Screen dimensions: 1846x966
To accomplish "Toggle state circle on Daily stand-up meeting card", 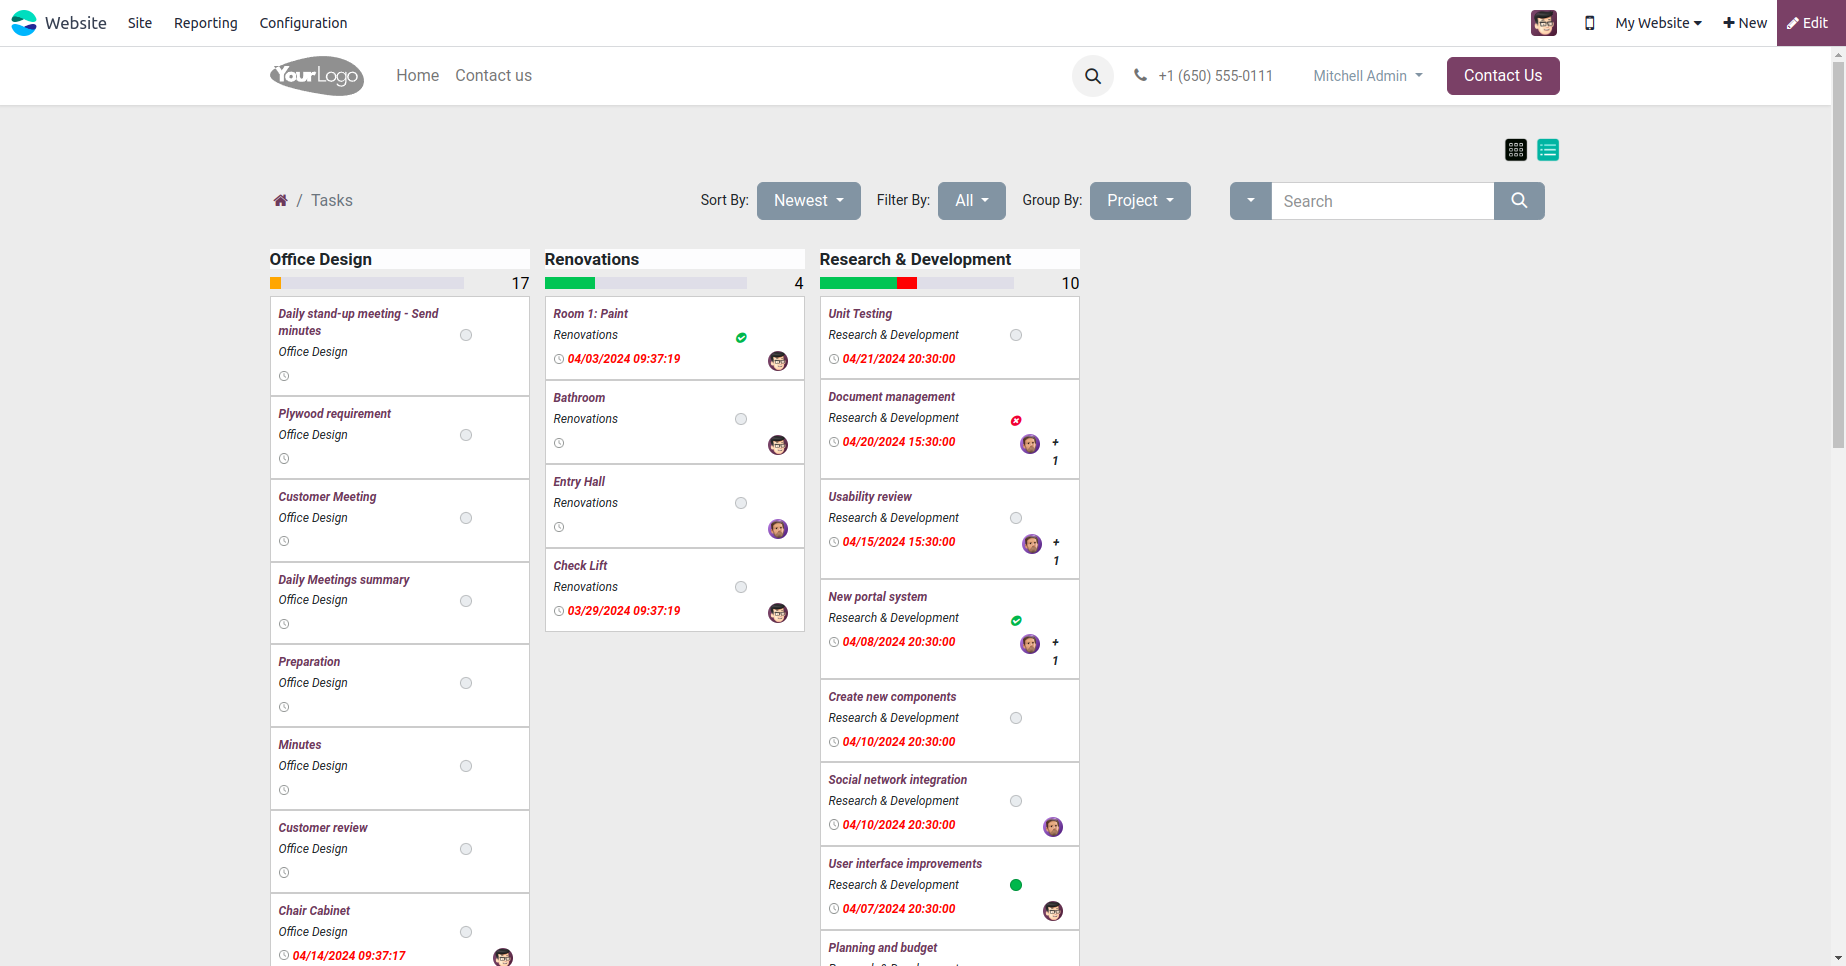I will coord(466,335).
